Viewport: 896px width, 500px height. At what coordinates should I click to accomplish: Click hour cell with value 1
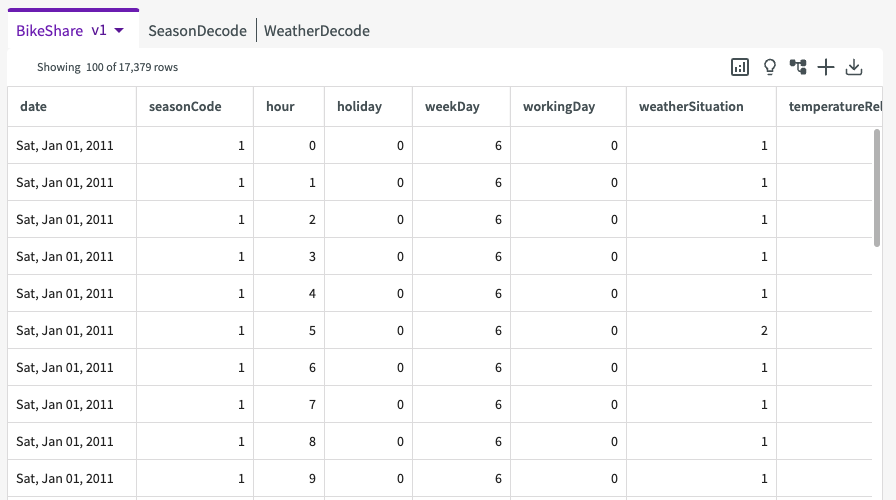pos(289,182)
